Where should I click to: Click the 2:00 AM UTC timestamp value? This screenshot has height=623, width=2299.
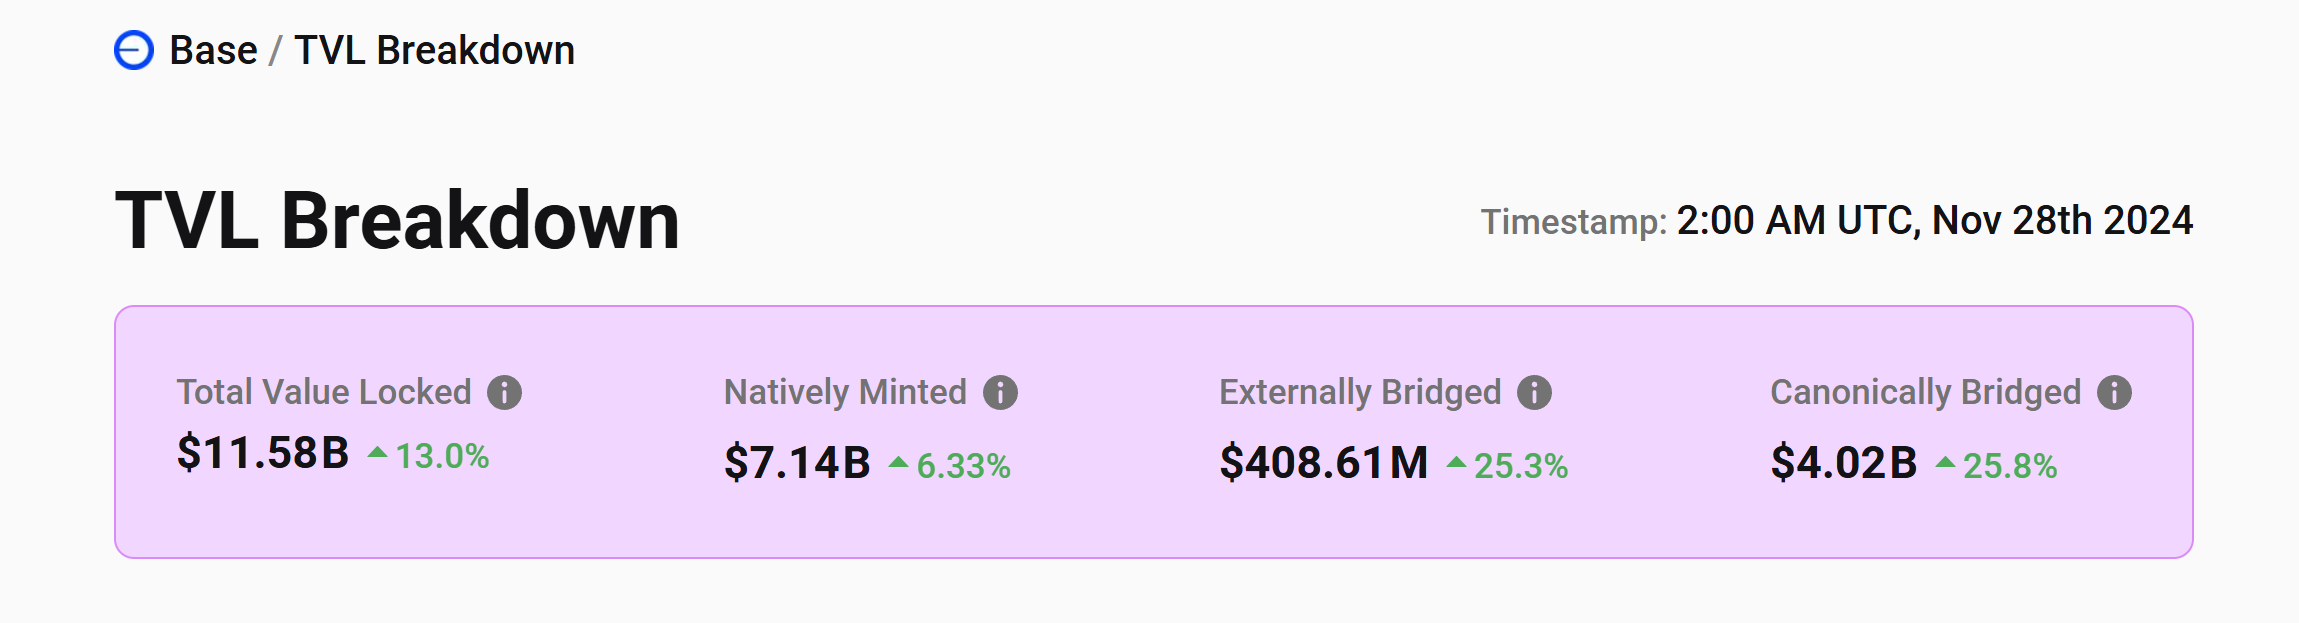(1934, 220)
